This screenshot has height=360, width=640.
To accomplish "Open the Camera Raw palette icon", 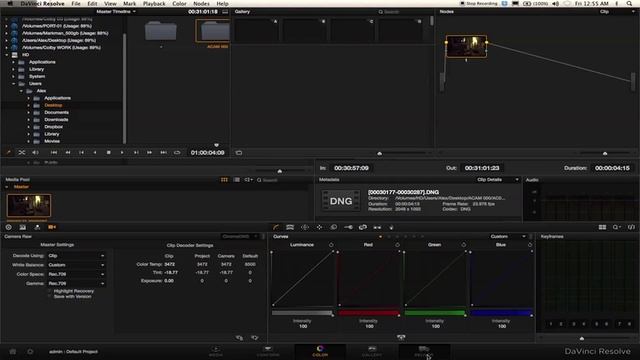I will coord(52,227).
